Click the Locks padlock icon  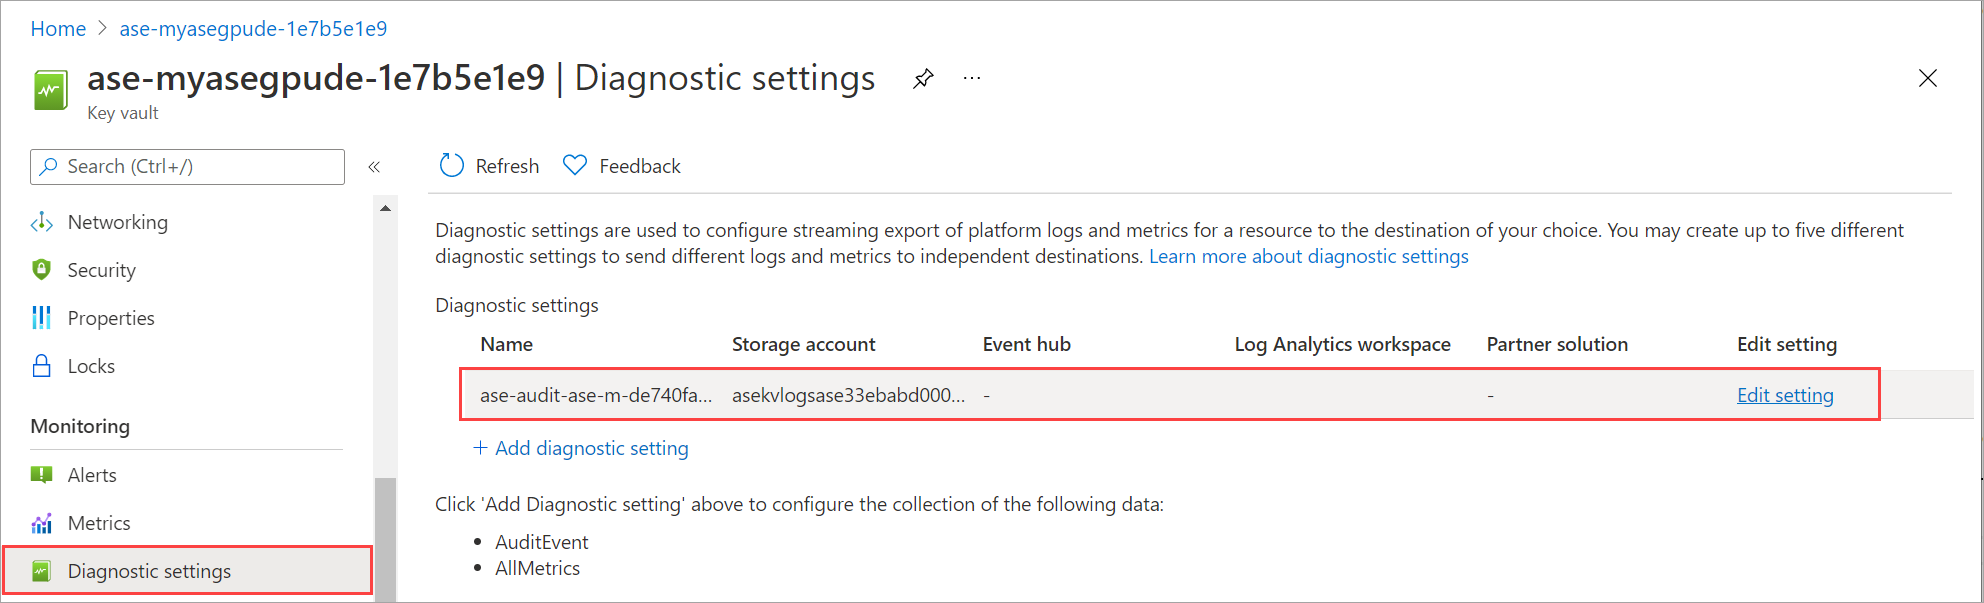coord(42,366)
